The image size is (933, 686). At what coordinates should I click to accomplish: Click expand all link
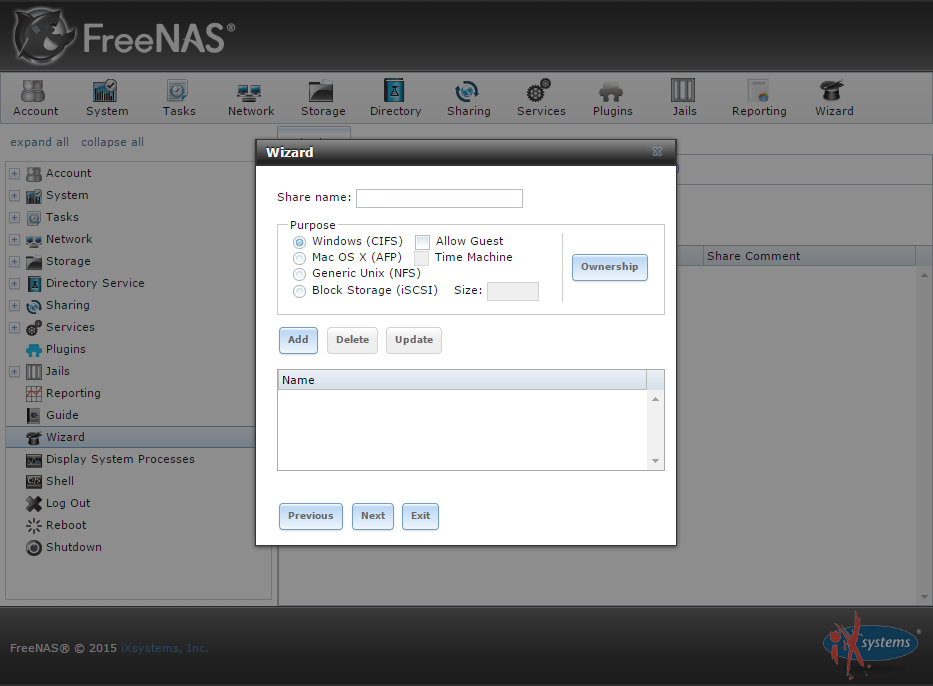tap(39, 142)
